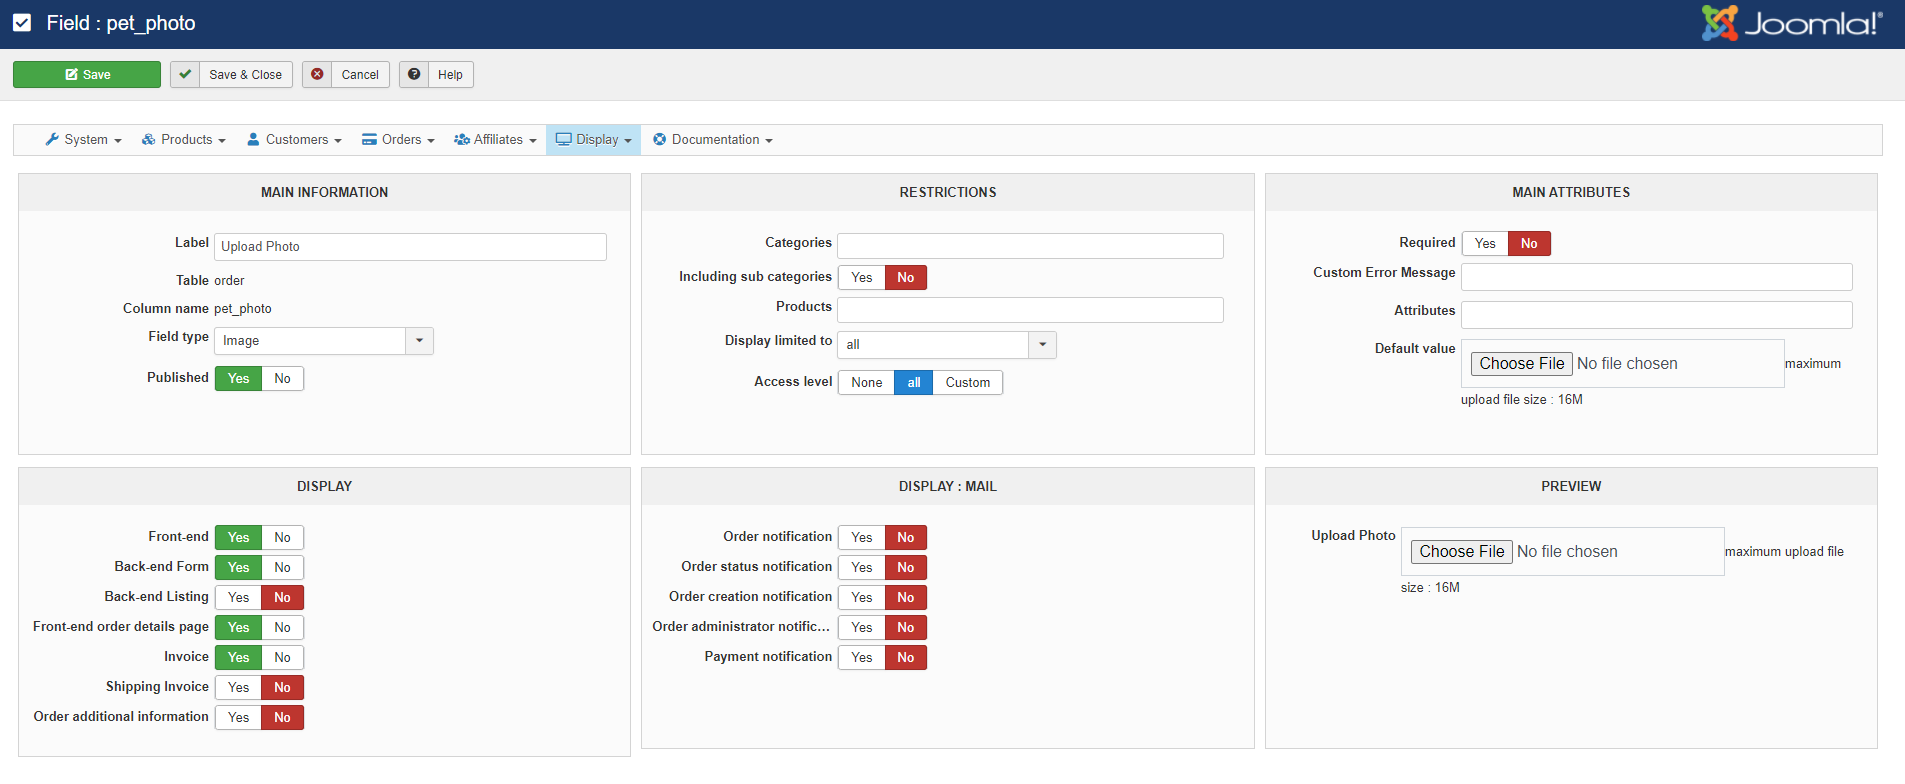Click the checkbox icon beside Field title
The width and height of the screenshot is (1905, 784).
22,23
